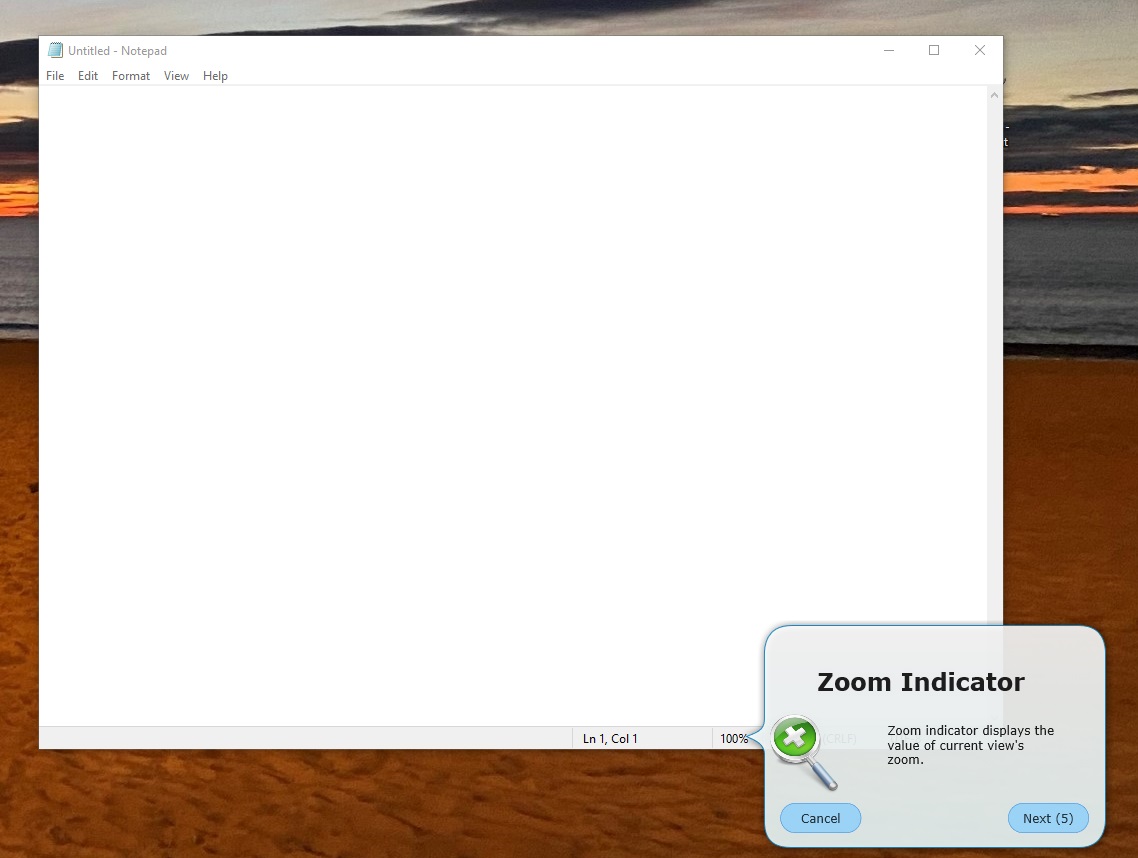1138x858 pixels.
Task: Click the green magnifier zoom icon
Action: [x=803, y=752]
